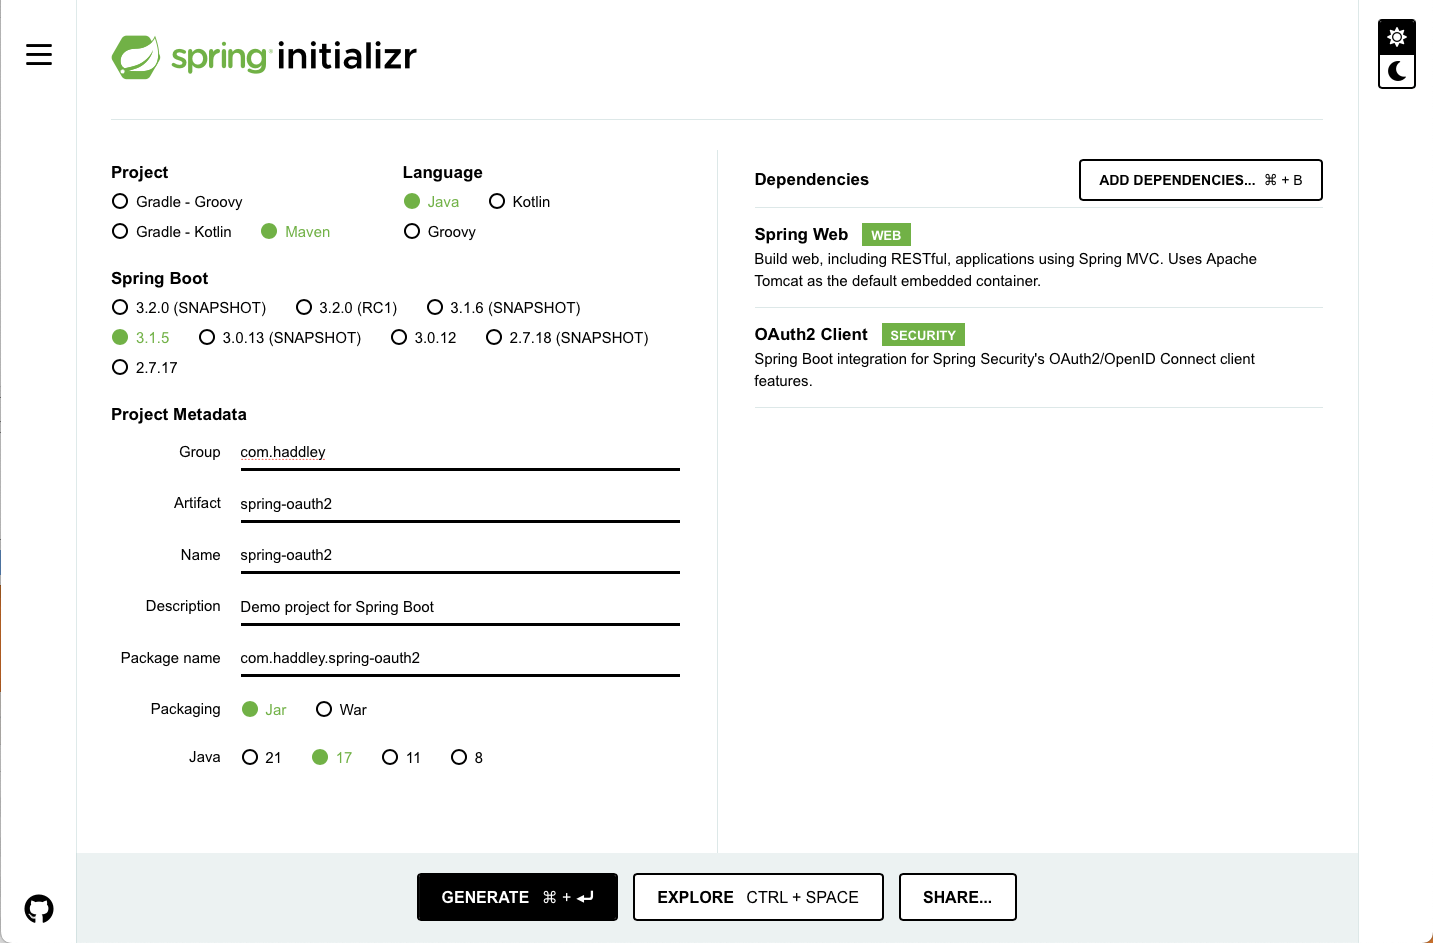Click the Generate button
This screenshot has height=943, width=1433.
(x=517, y=897)
